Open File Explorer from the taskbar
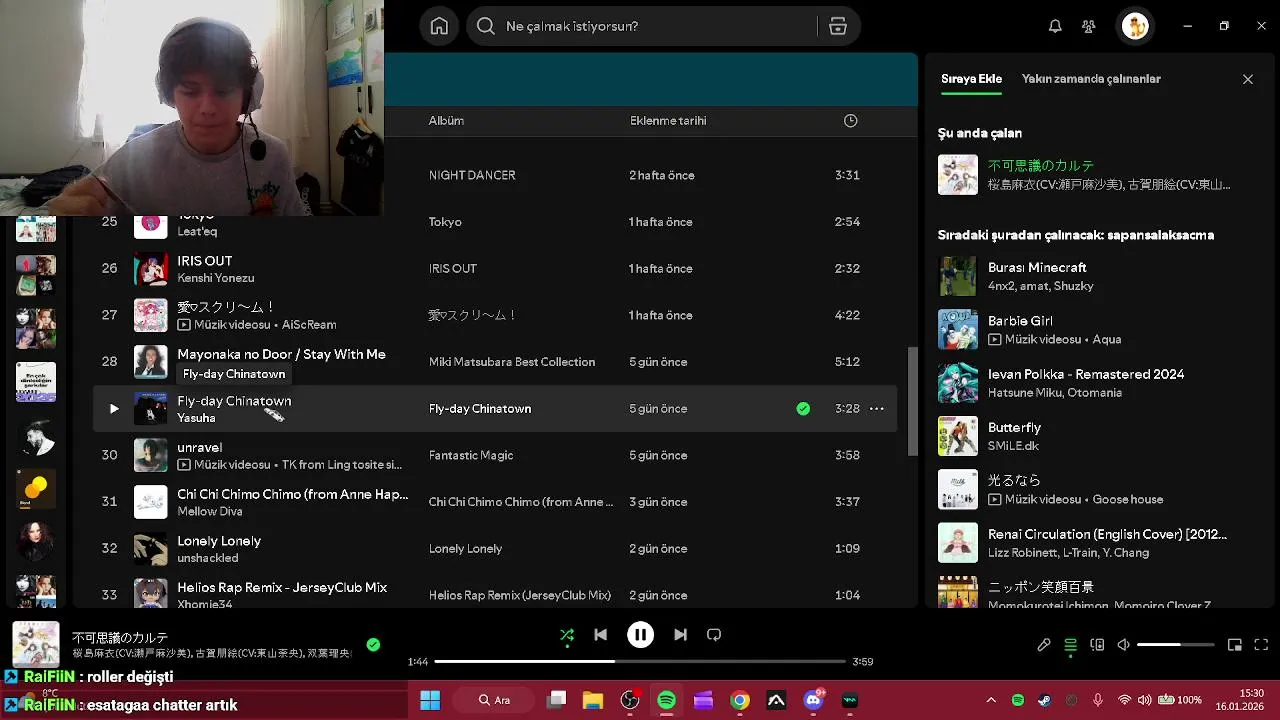 point(593,700)
